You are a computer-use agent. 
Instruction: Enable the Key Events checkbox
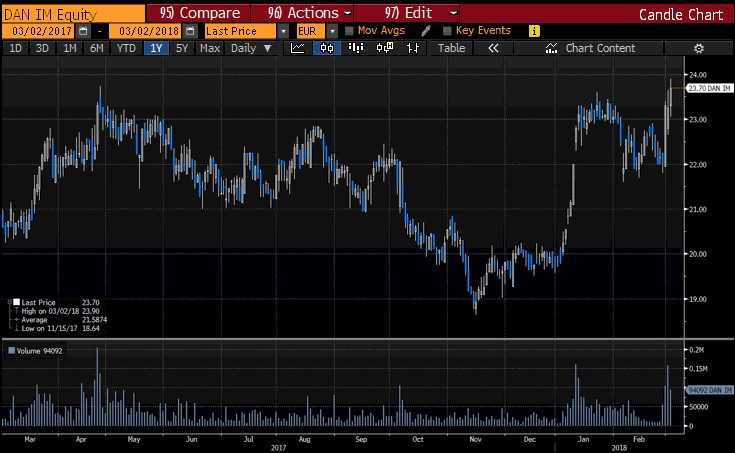click(x=447, y=31)
